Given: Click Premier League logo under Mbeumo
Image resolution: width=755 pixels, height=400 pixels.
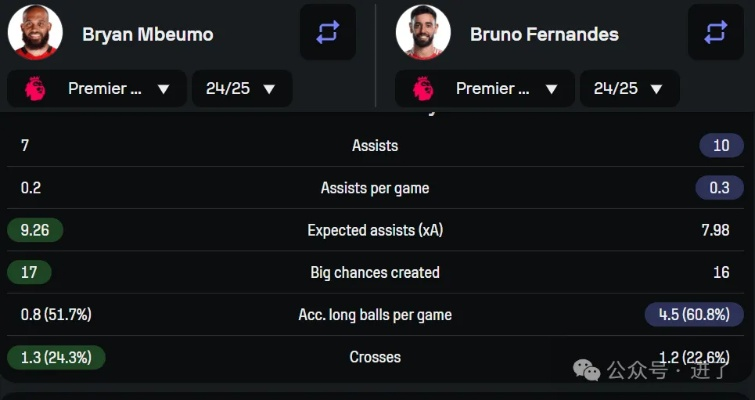Looking at the screenshot, I should tap(35, 89).
